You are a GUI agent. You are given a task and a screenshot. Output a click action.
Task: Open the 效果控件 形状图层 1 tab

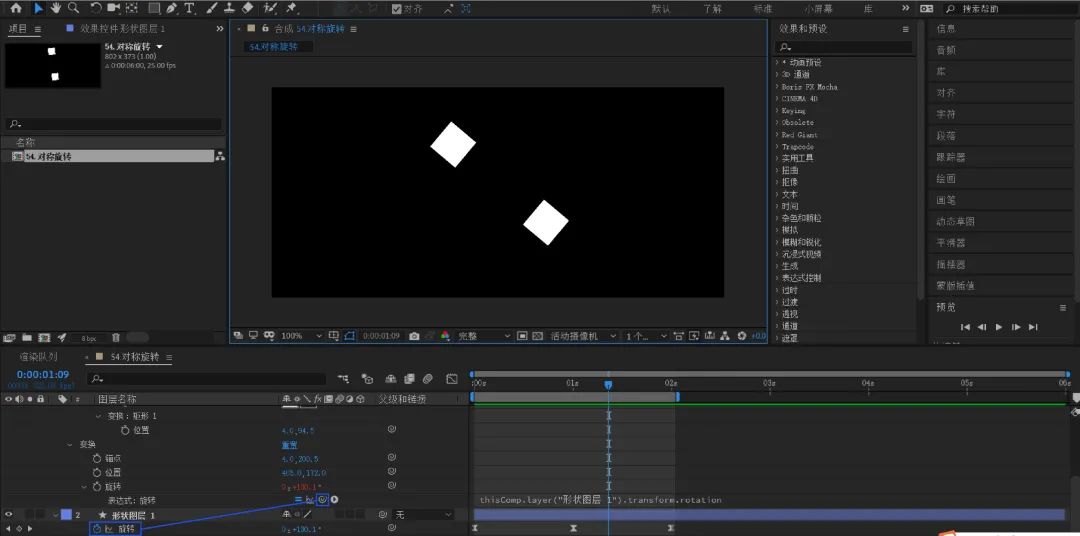tap(122, 29)
